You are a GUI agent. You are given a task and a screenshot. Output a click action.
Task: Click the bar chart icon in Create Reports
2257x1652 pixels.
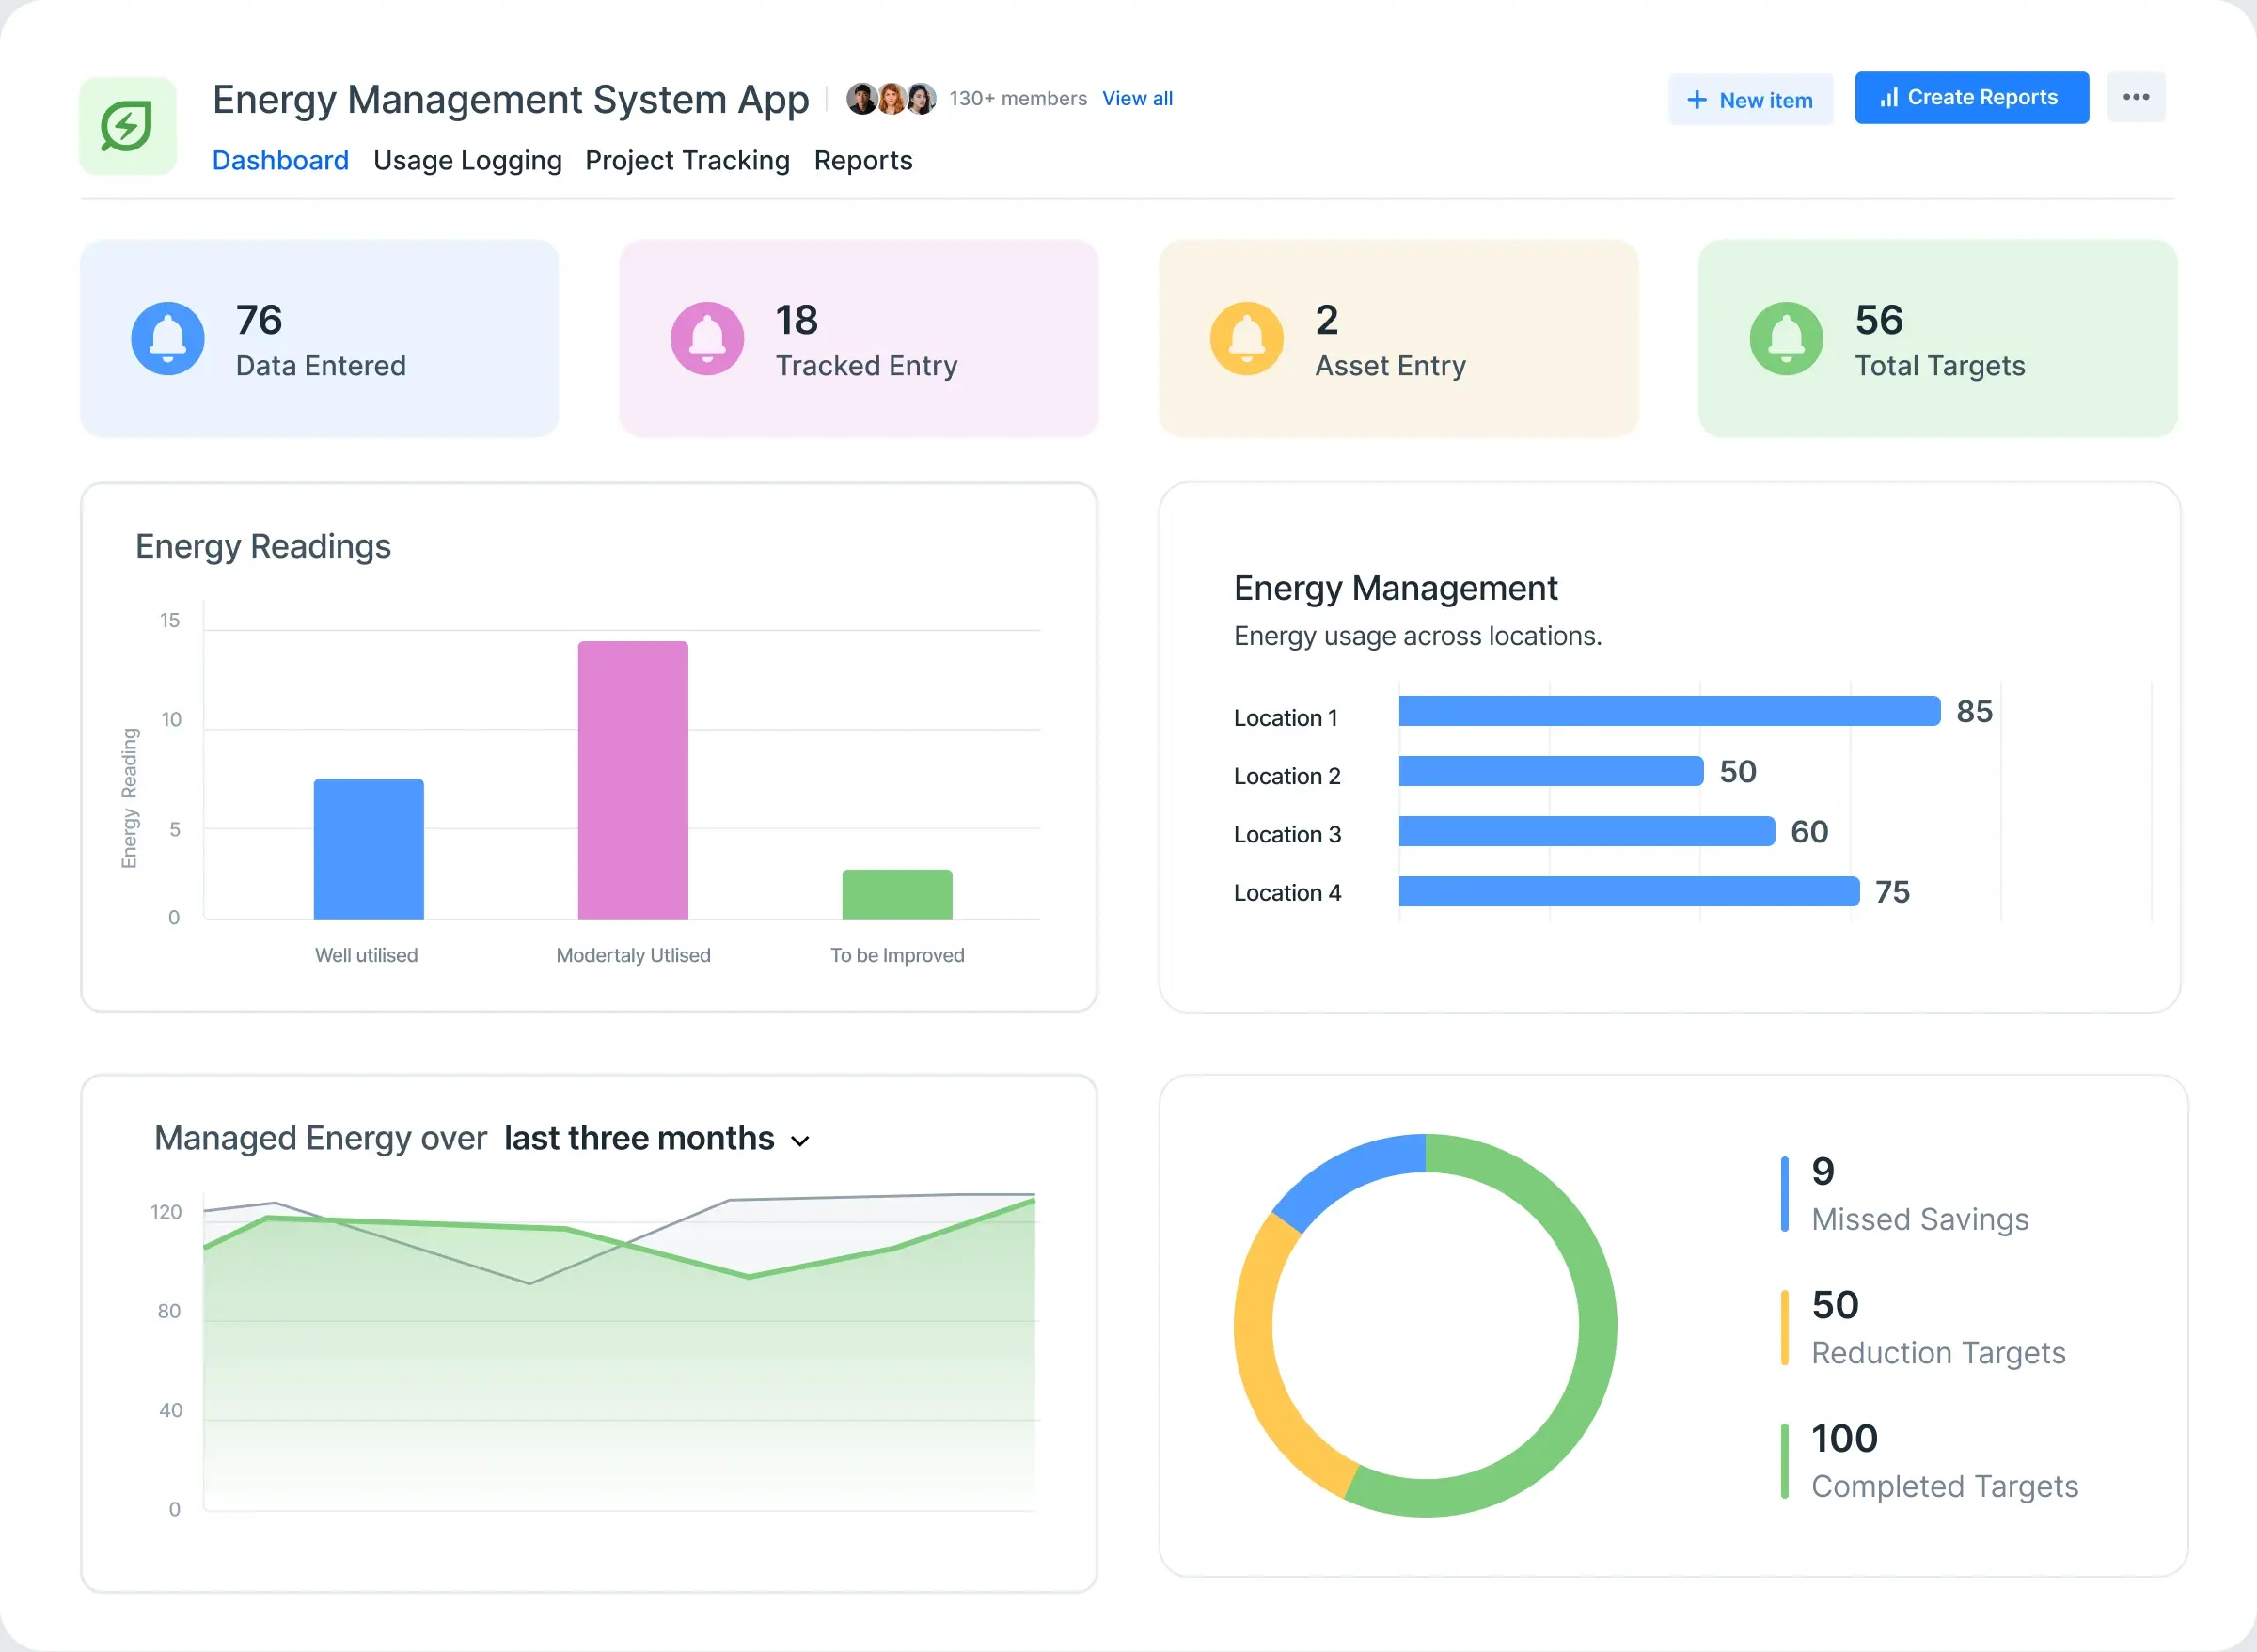click(x=1888, y=98)
